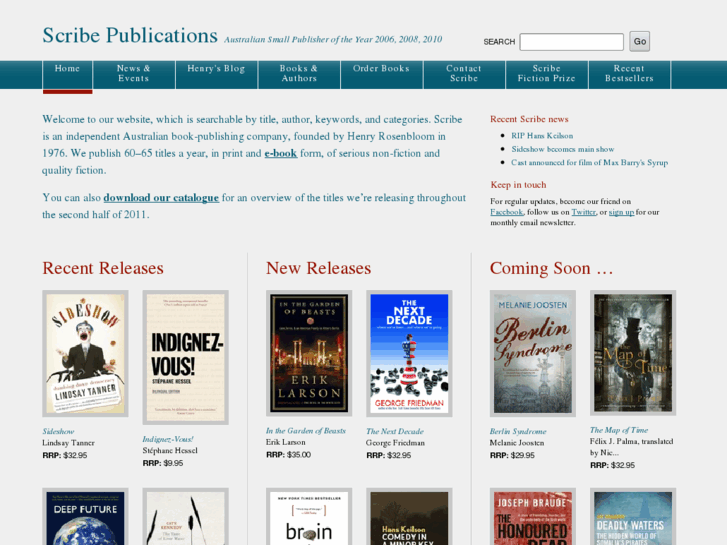Open Sideshow becomes main show news
727x545 pixels.
click(x=562, y=149)
